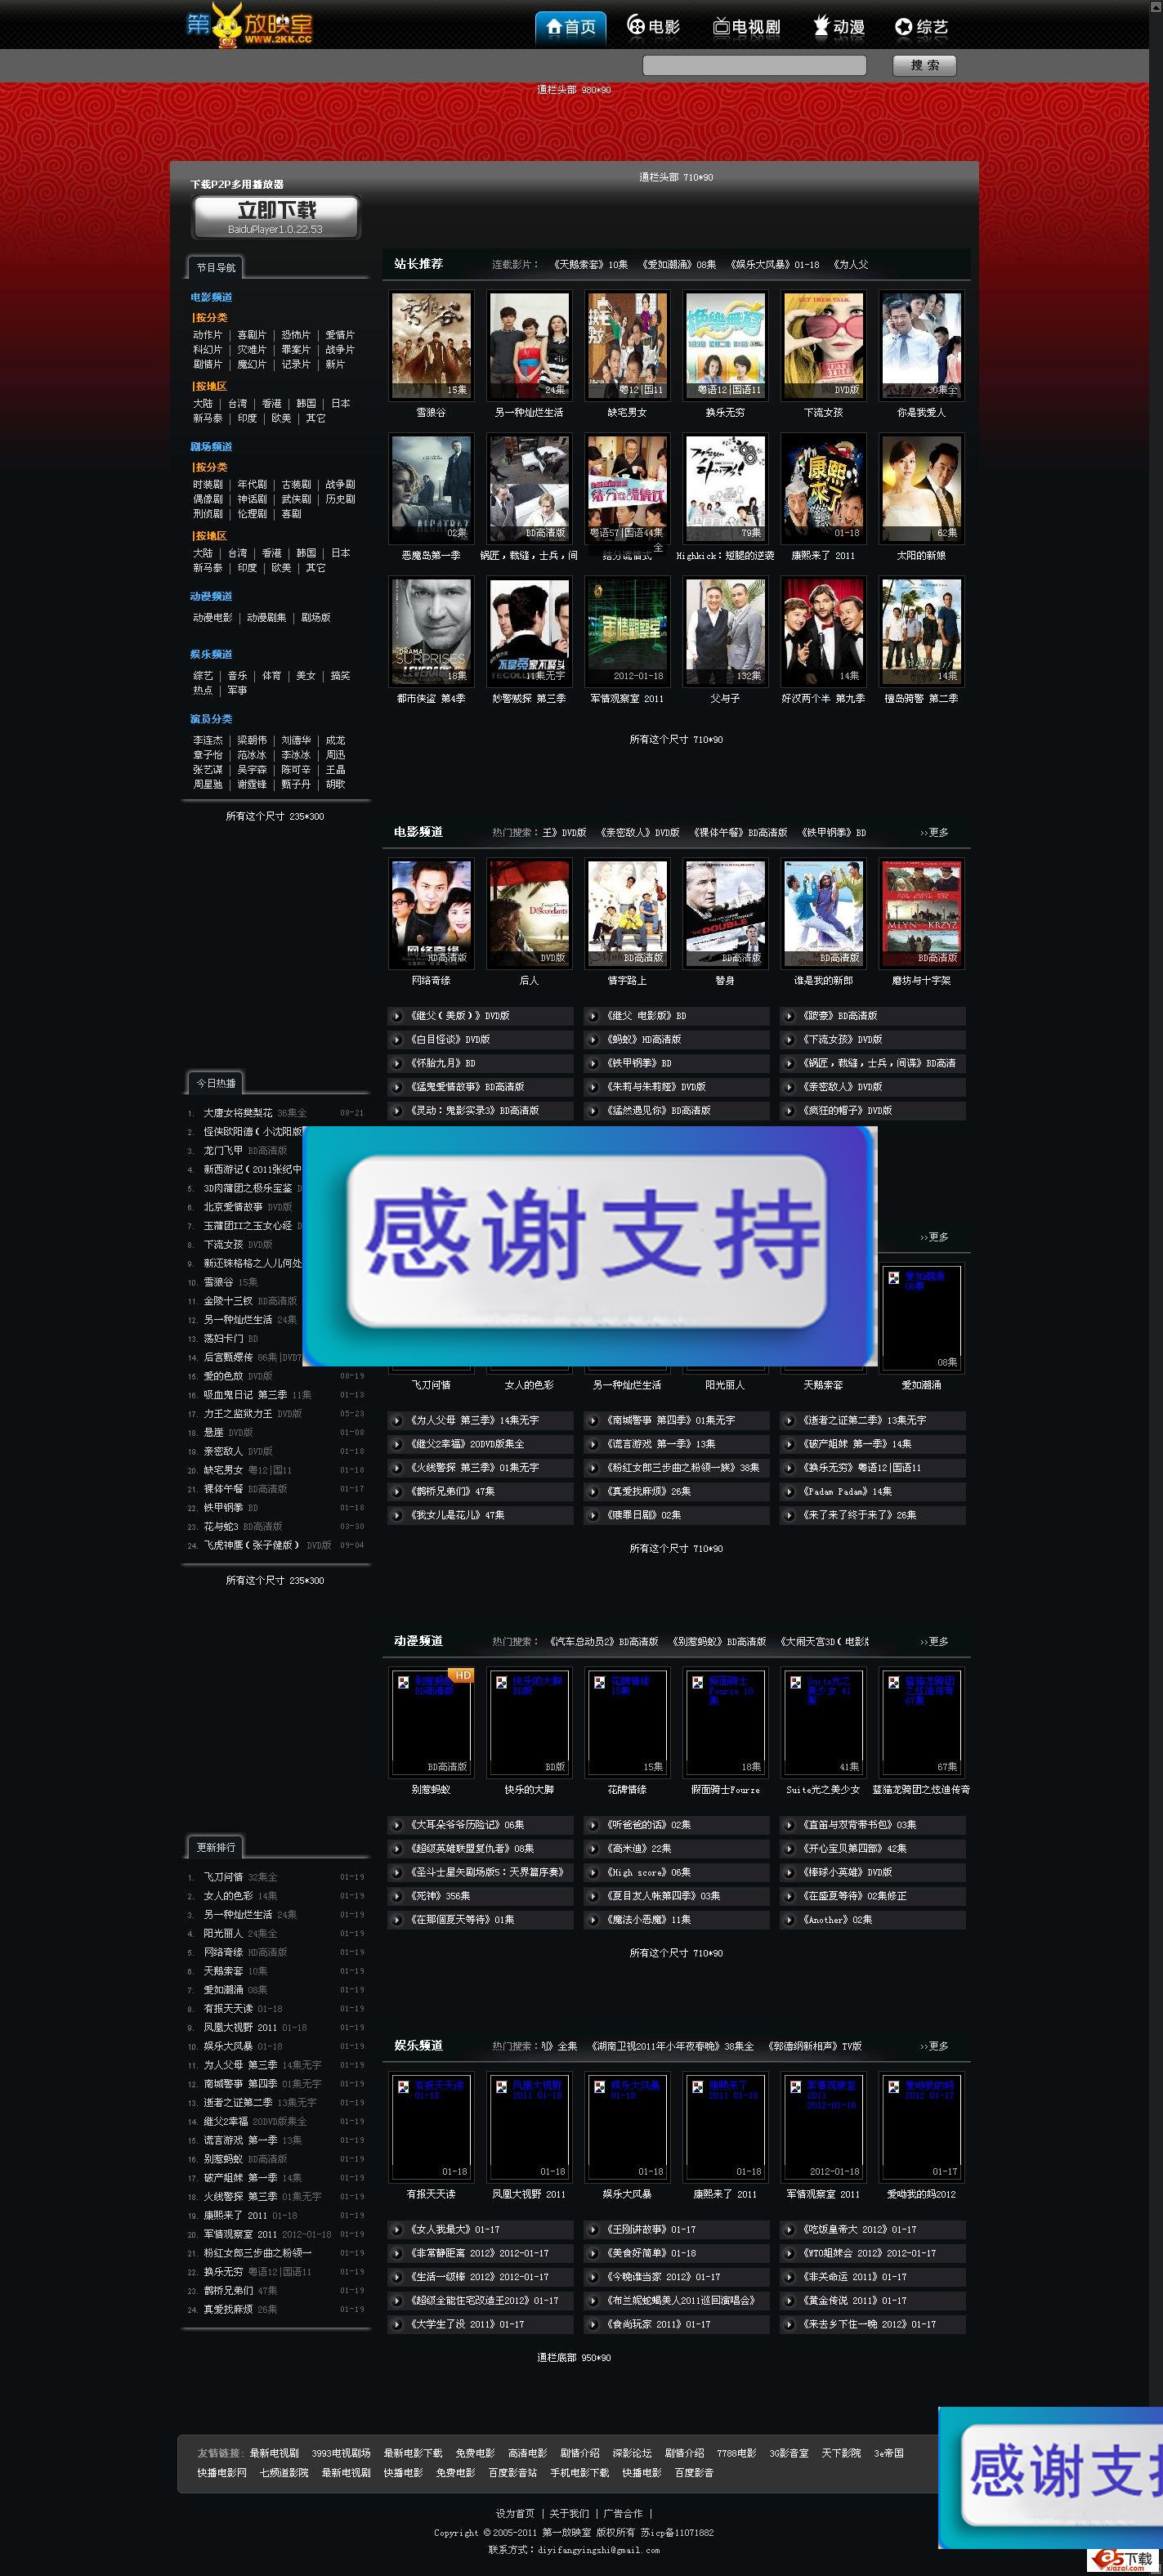The height and width of the screenshot is (2576, 1163).
Task: Go to the 电影 movies tab
Action: (653, 26)
